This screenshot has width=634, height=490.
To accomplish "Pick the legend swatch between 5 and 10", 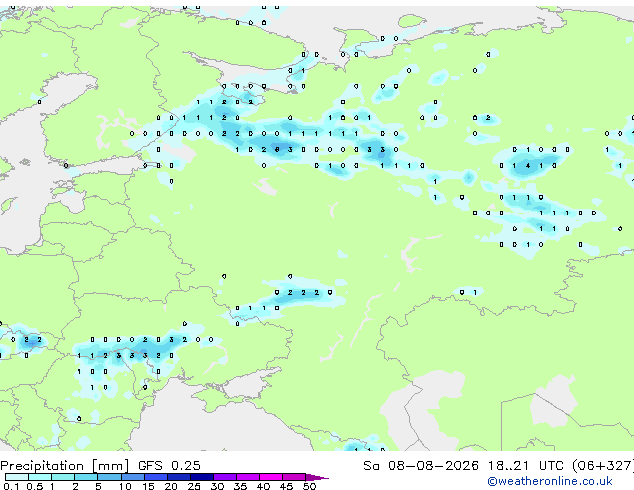I will pyautogui.click(x=110, y=477).
